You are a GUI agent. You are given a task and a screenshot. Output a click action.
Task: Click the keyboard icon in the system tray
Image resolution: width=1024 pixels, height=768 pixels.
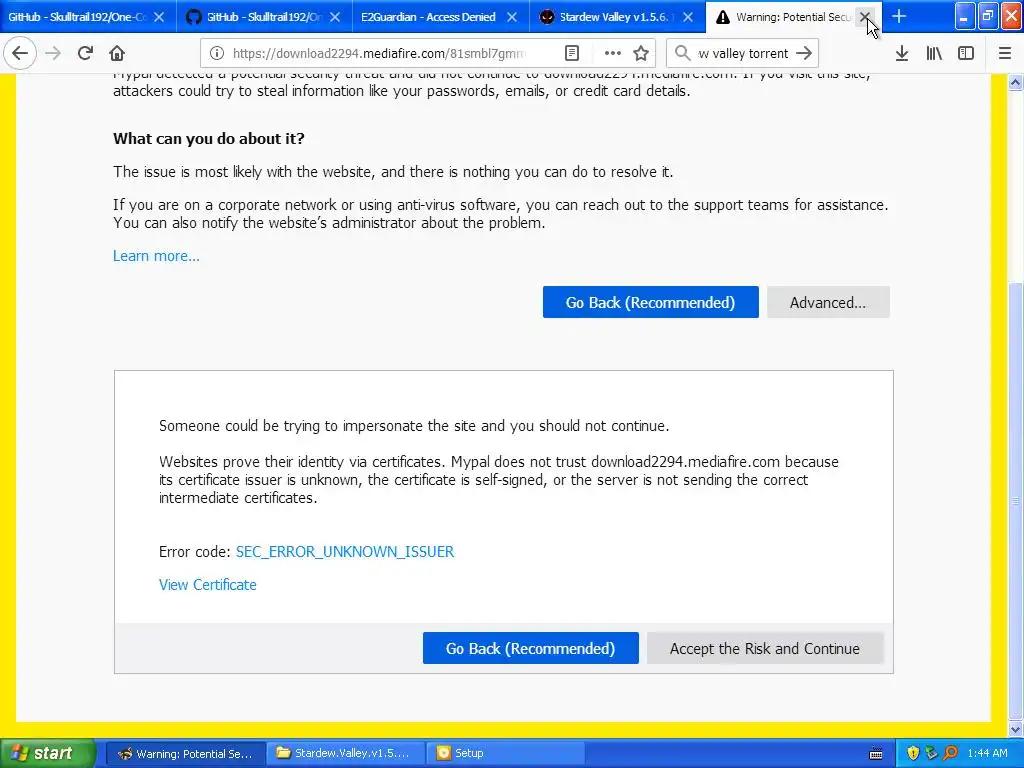click(876, 754)
